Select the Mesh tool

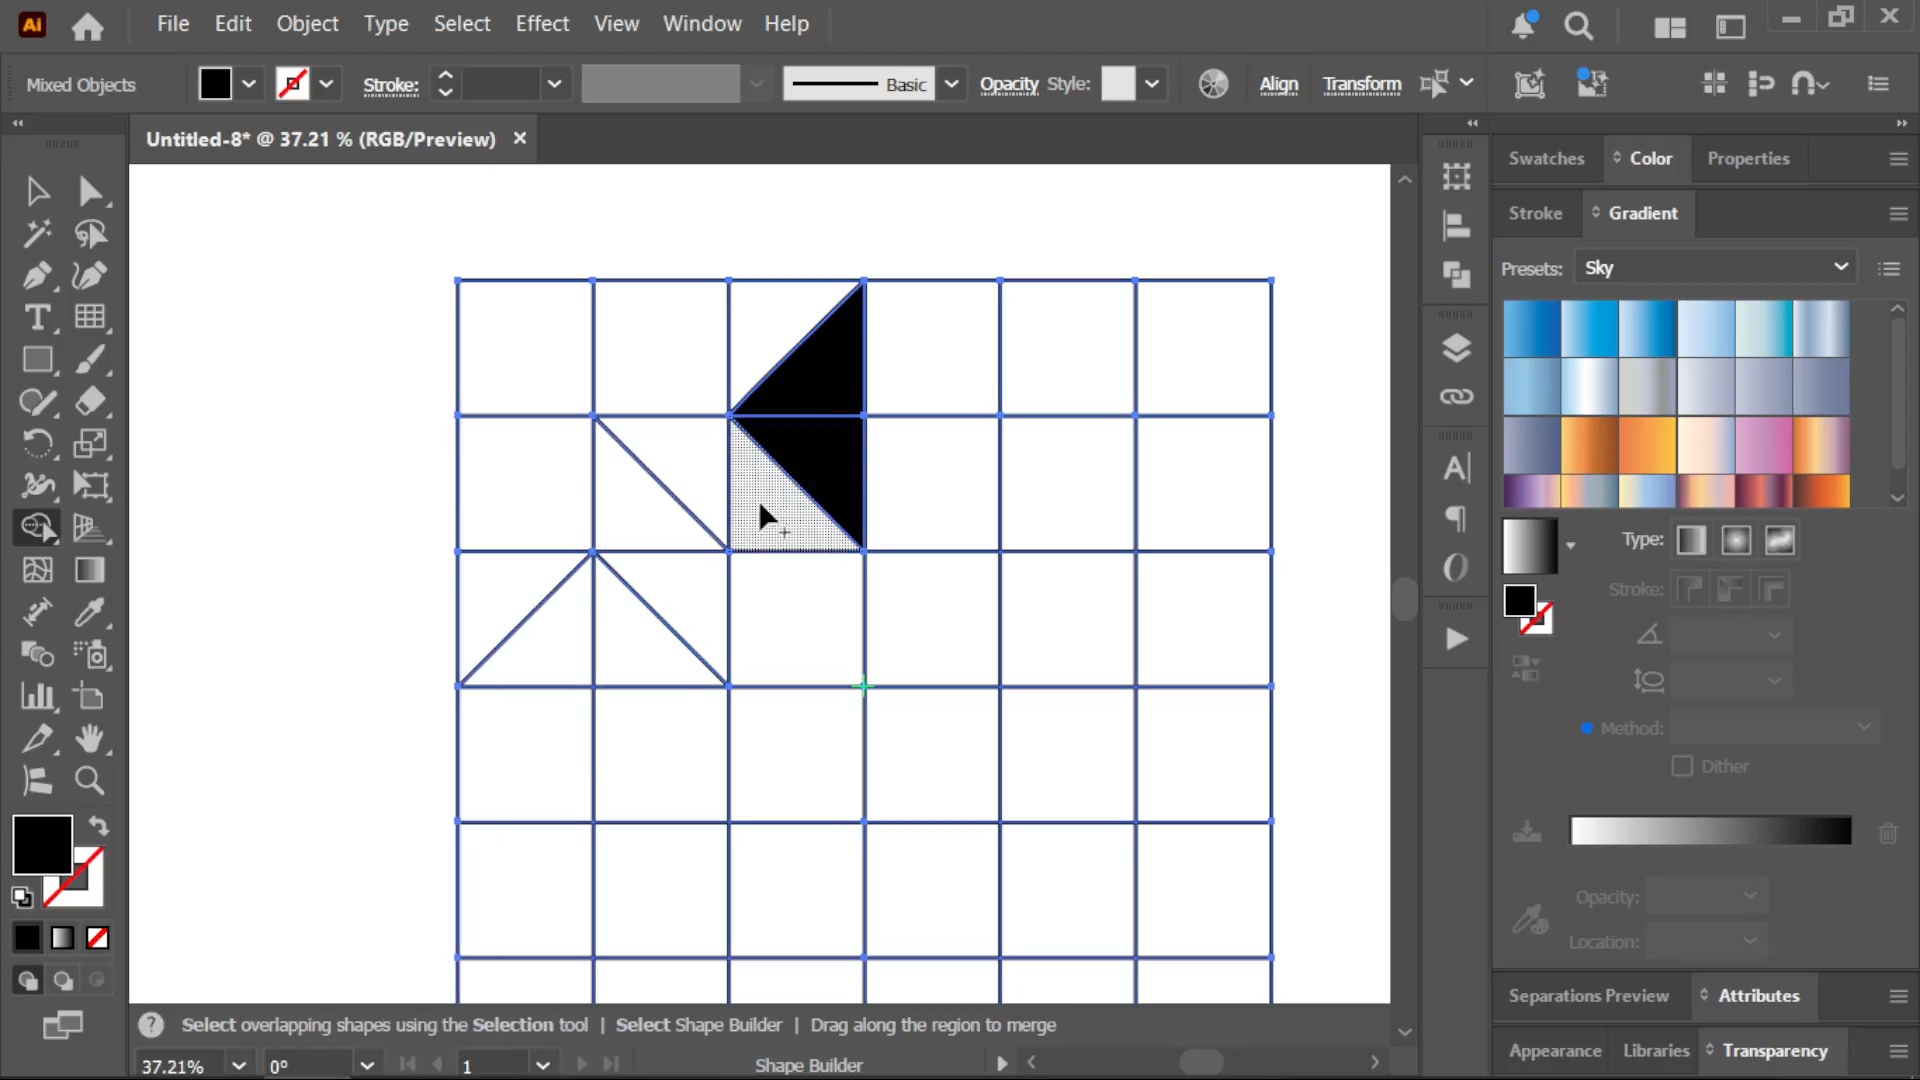tap(37, 570)
